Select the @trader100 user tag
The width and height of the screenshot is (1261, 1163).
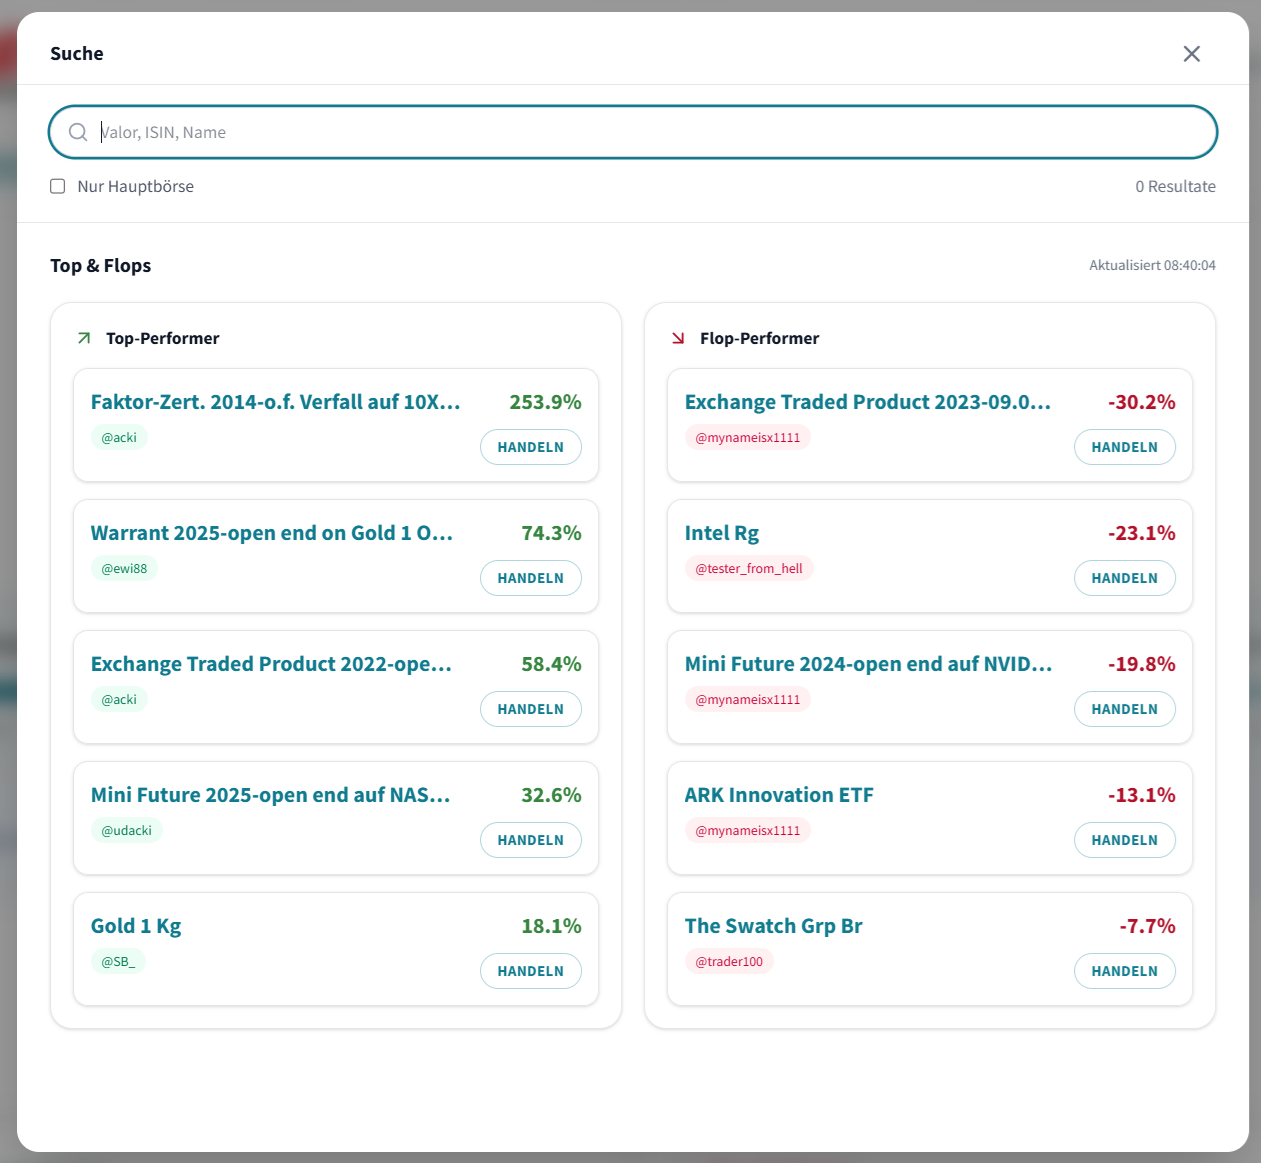click(729, 962)
